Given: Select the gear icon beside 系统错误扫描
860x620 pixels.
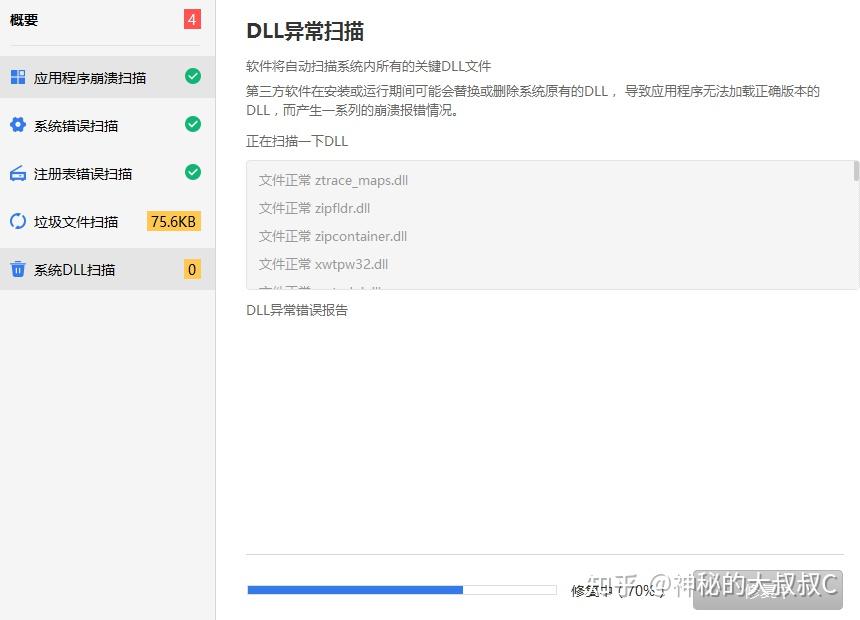Looking at the screenshot, I should [18, 124].
